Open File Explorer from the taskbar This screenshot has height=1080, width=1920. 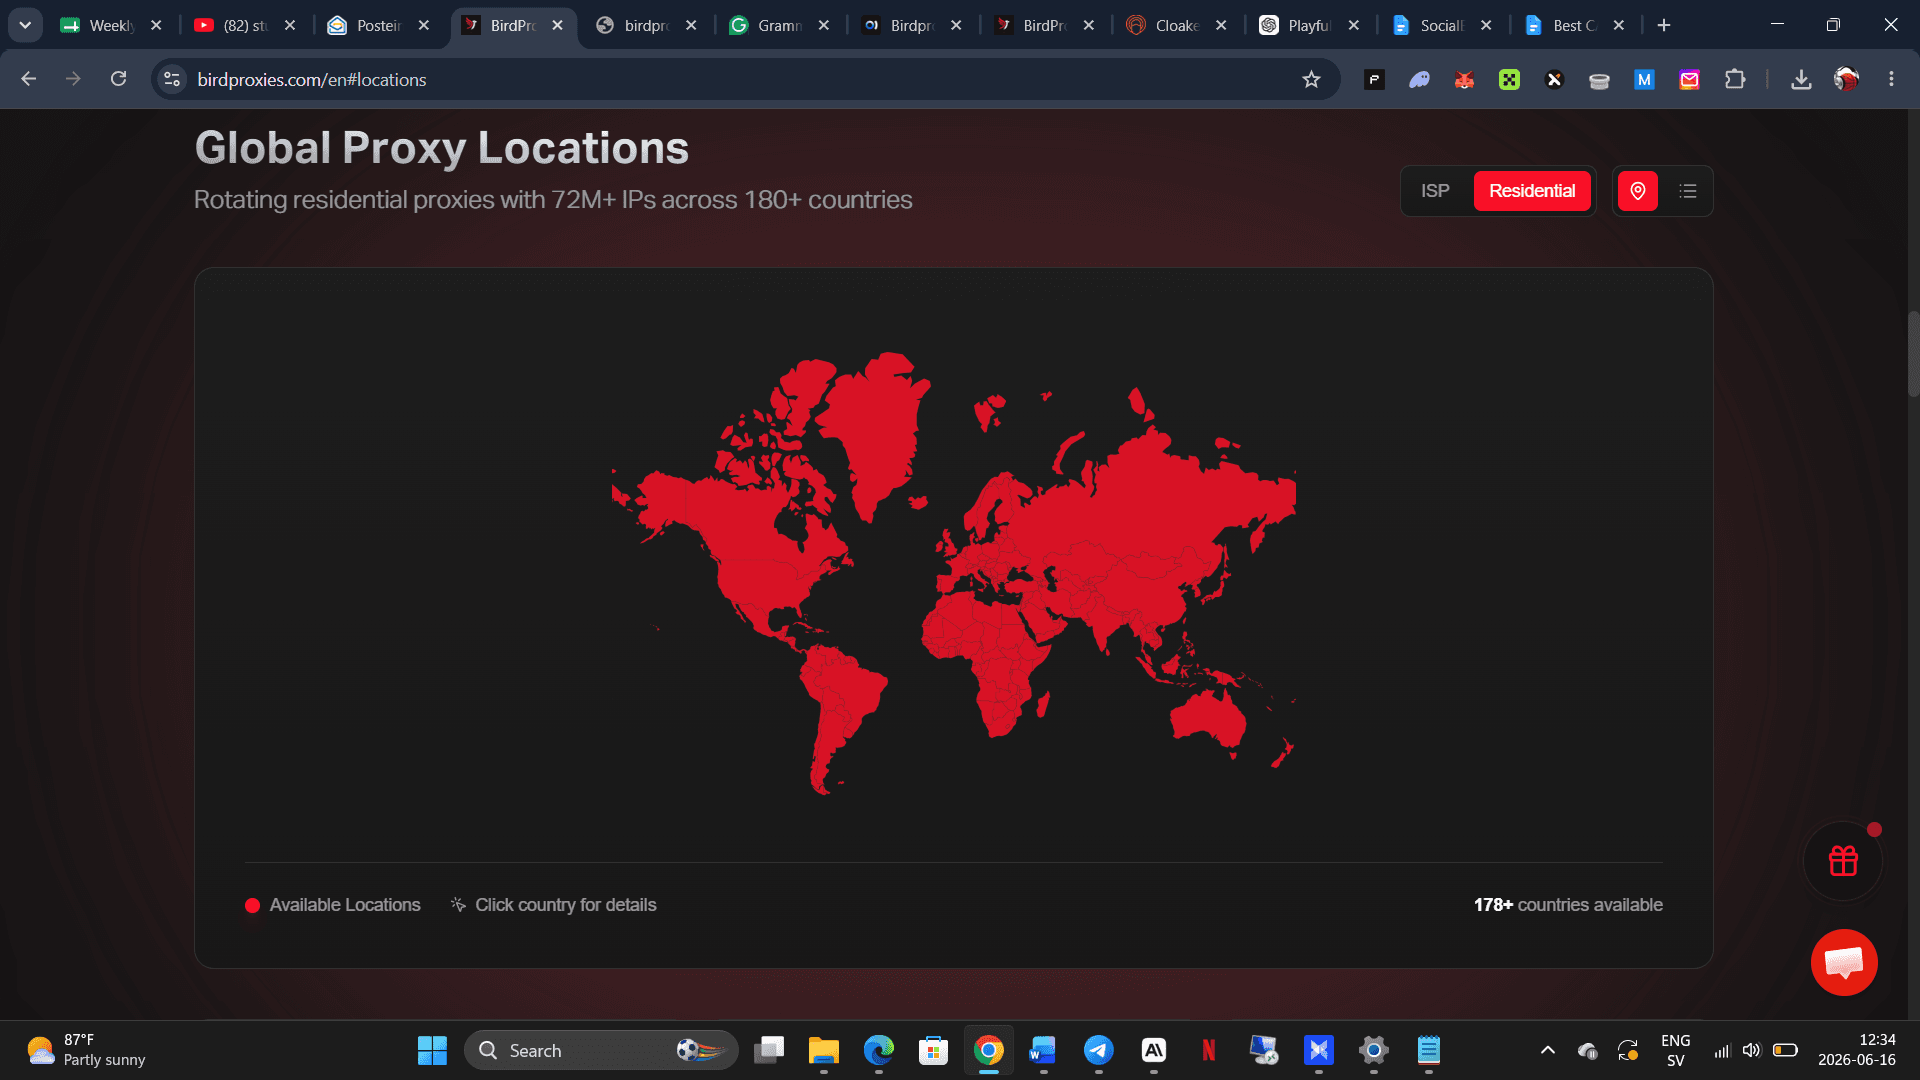(x=823, y=1050)
